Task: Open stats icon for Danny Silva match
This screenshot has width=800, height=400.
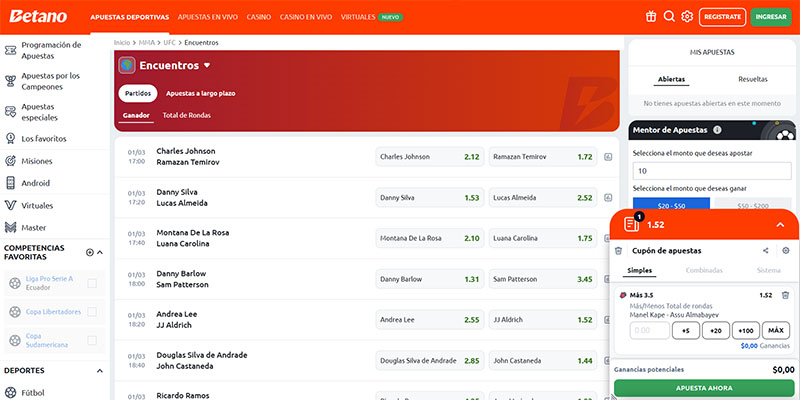Action: (x=608, y=197)
